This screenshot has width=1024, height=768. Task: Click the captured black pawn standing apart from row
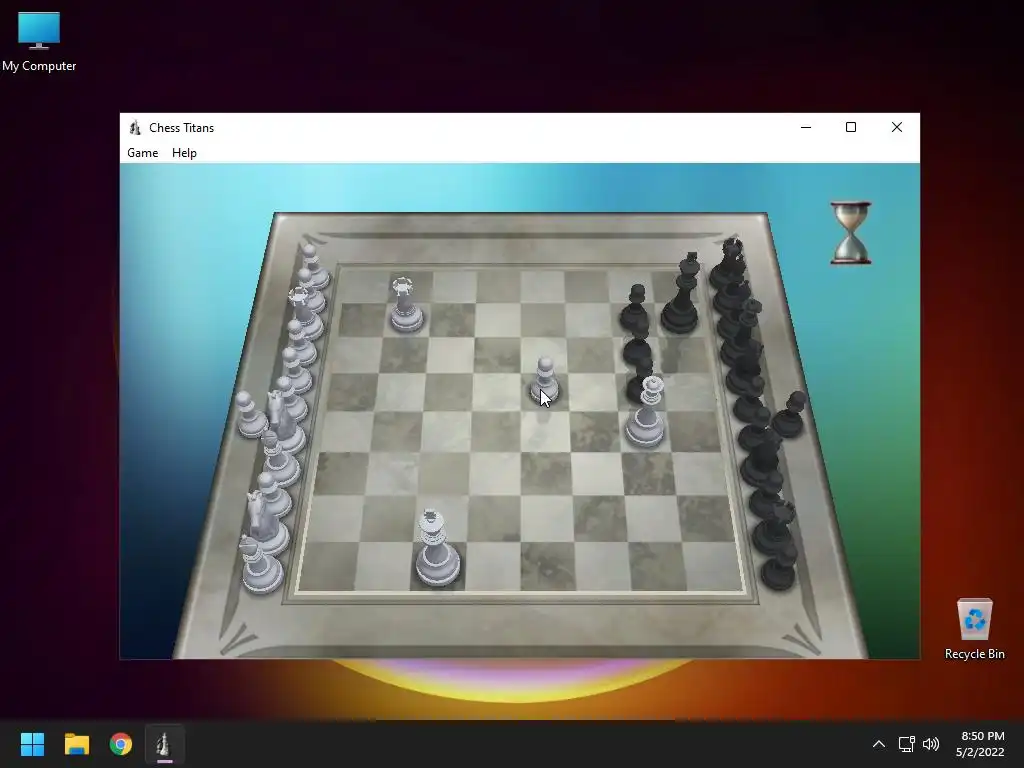(791, 415)
